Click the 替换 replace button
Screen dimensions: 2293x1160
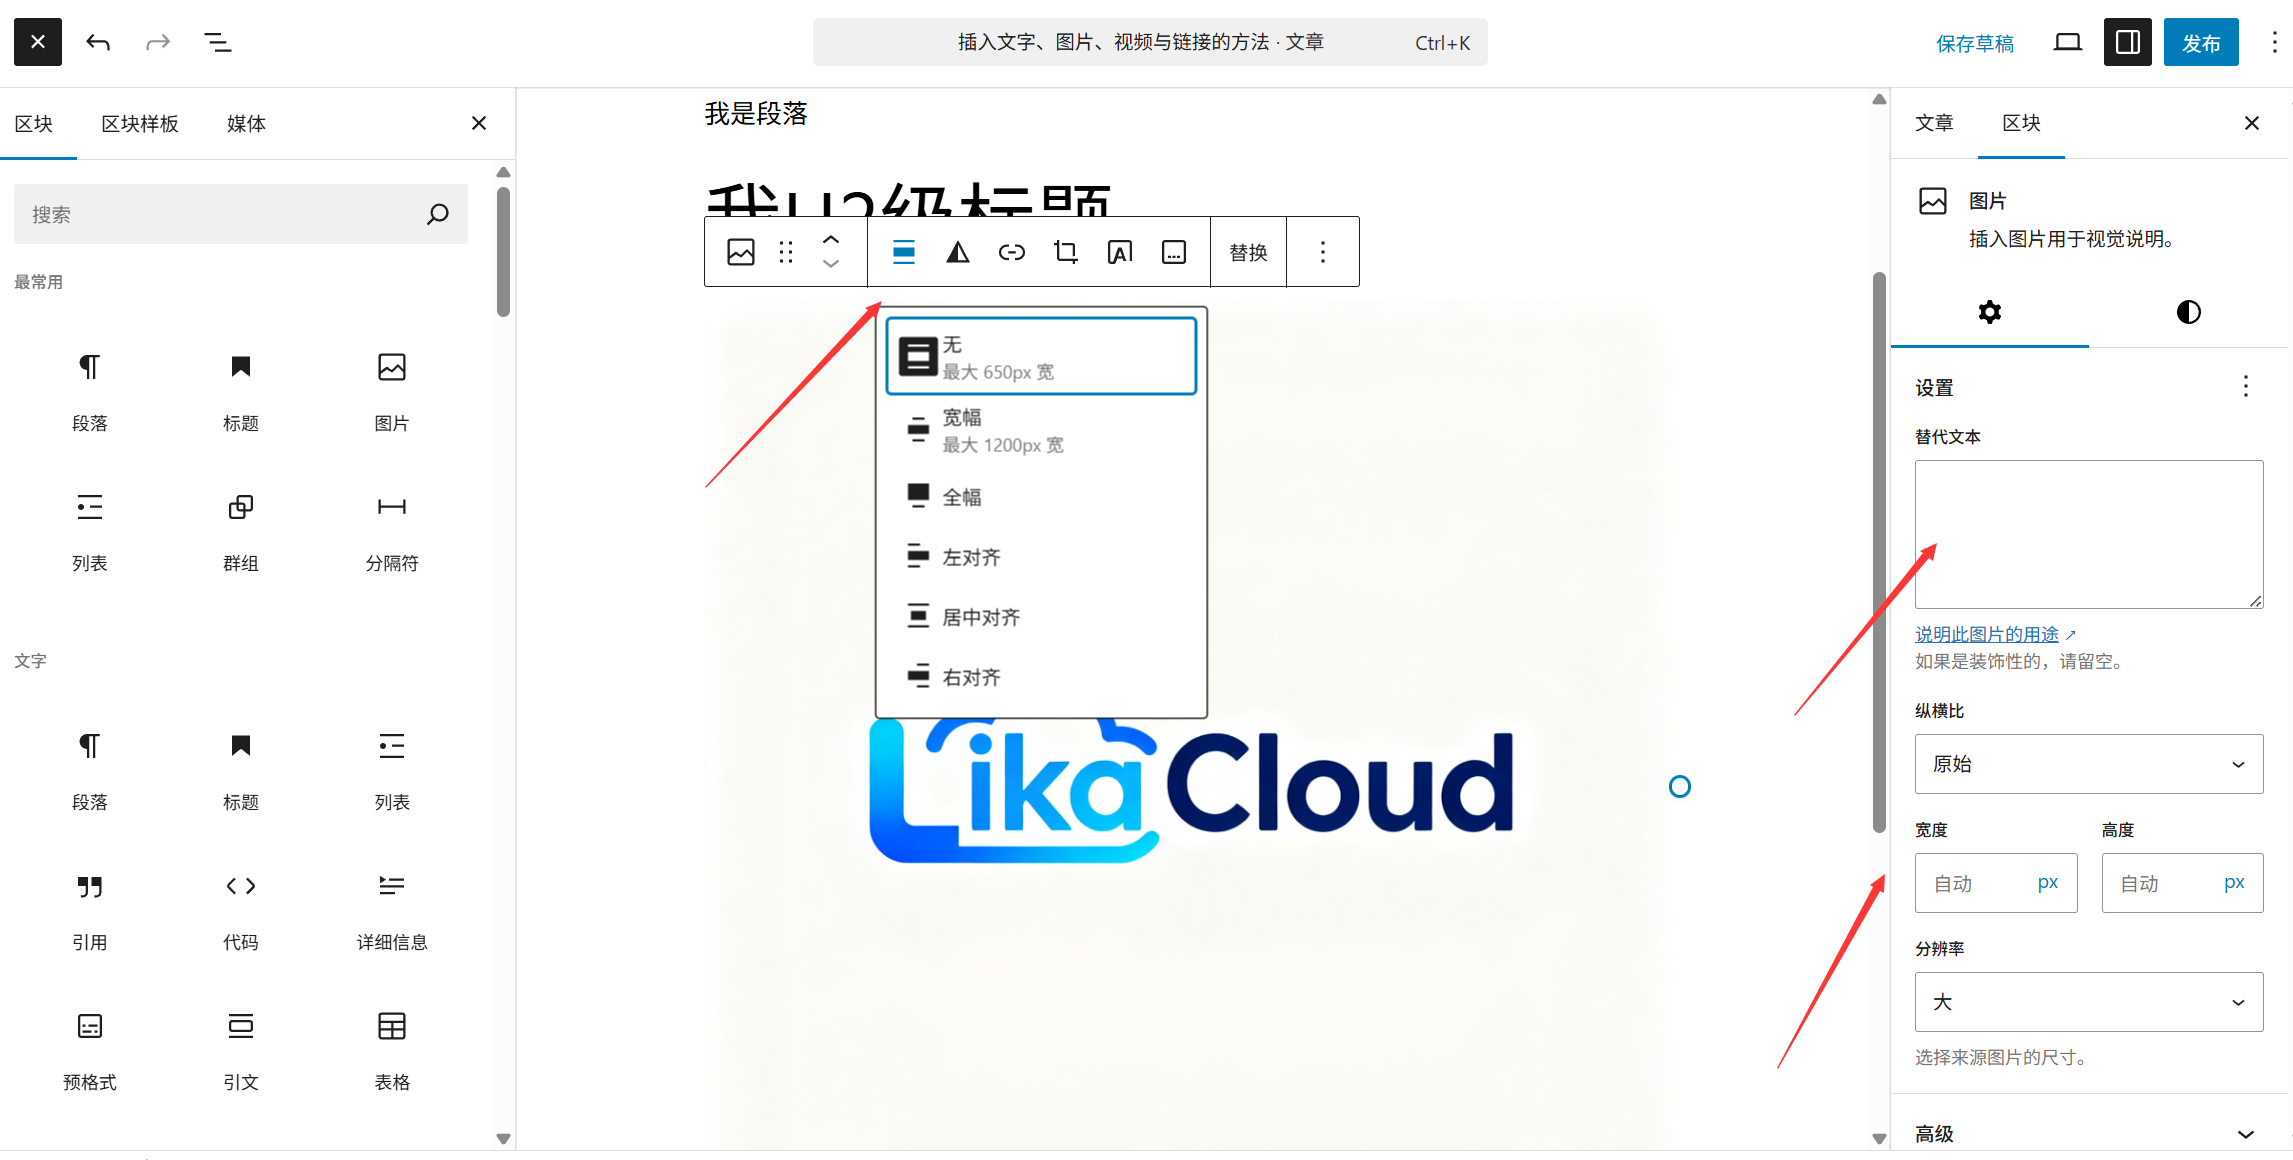point(1248,252)
